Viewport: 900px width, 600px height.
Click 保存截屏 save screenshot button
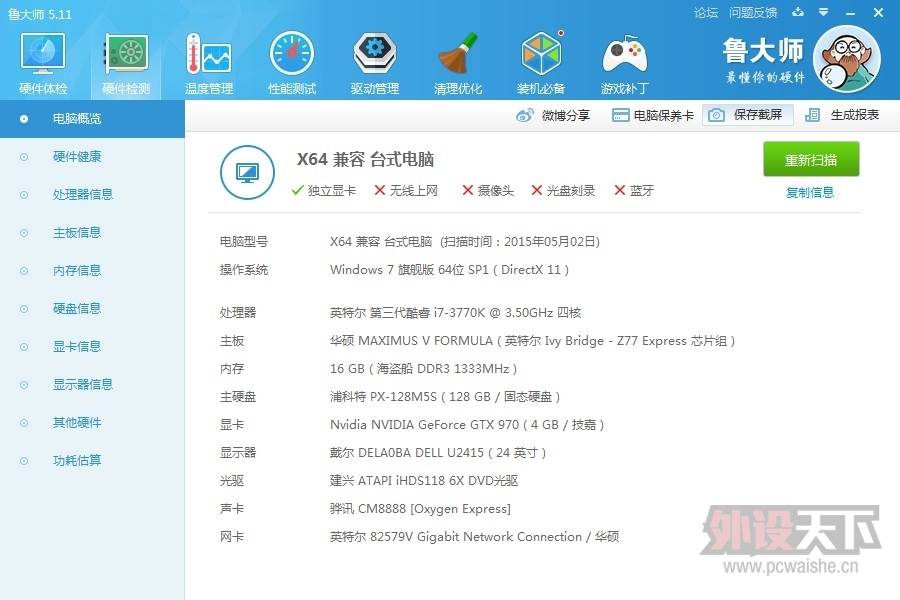click(x=747, y=115)
